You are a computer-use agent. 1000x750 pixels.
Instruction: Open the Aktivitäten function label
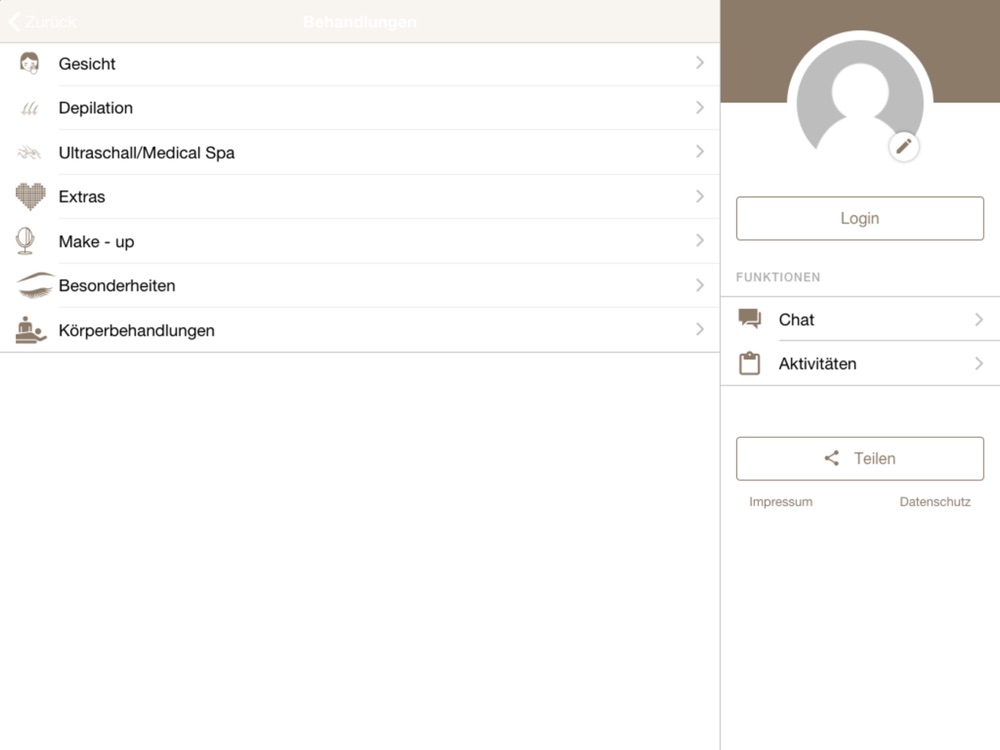pos(817,364)
